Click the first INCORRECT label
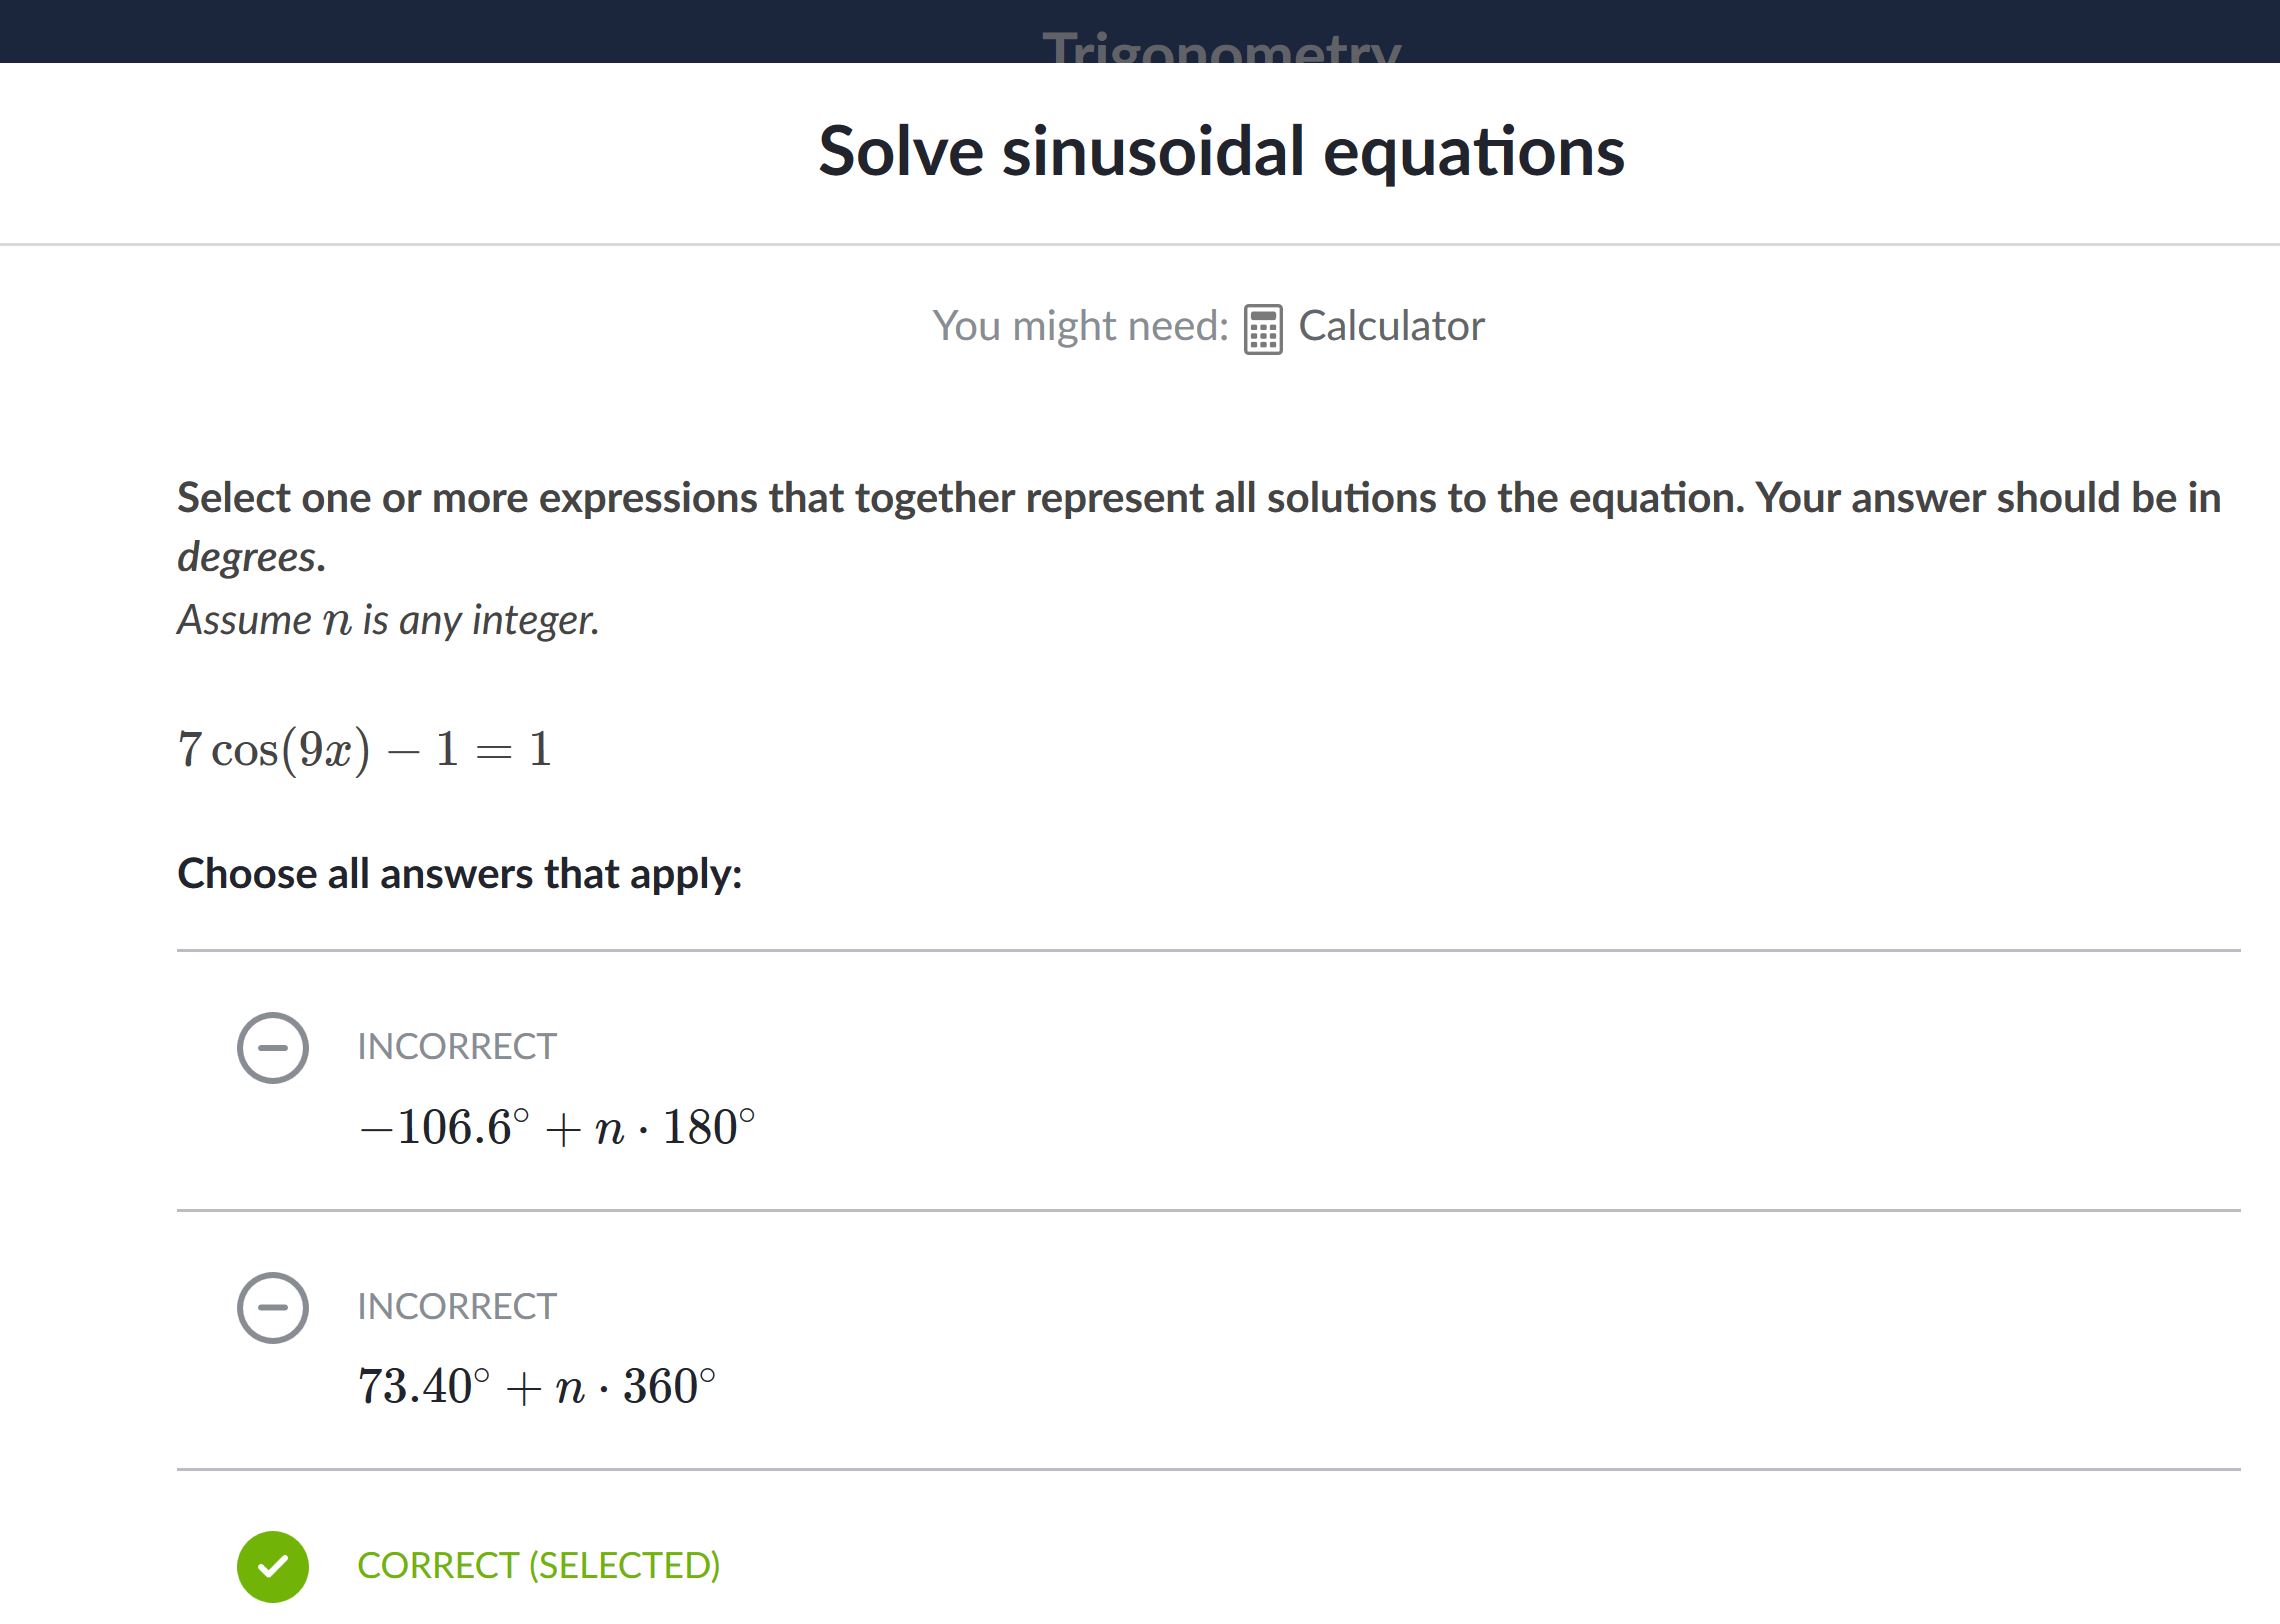 (x=457, y=1047)
